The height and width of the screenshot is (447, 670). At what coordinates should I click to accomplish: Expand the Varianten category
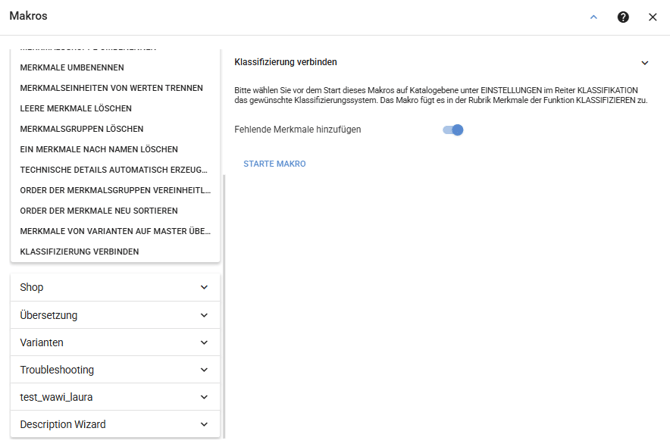114,342
